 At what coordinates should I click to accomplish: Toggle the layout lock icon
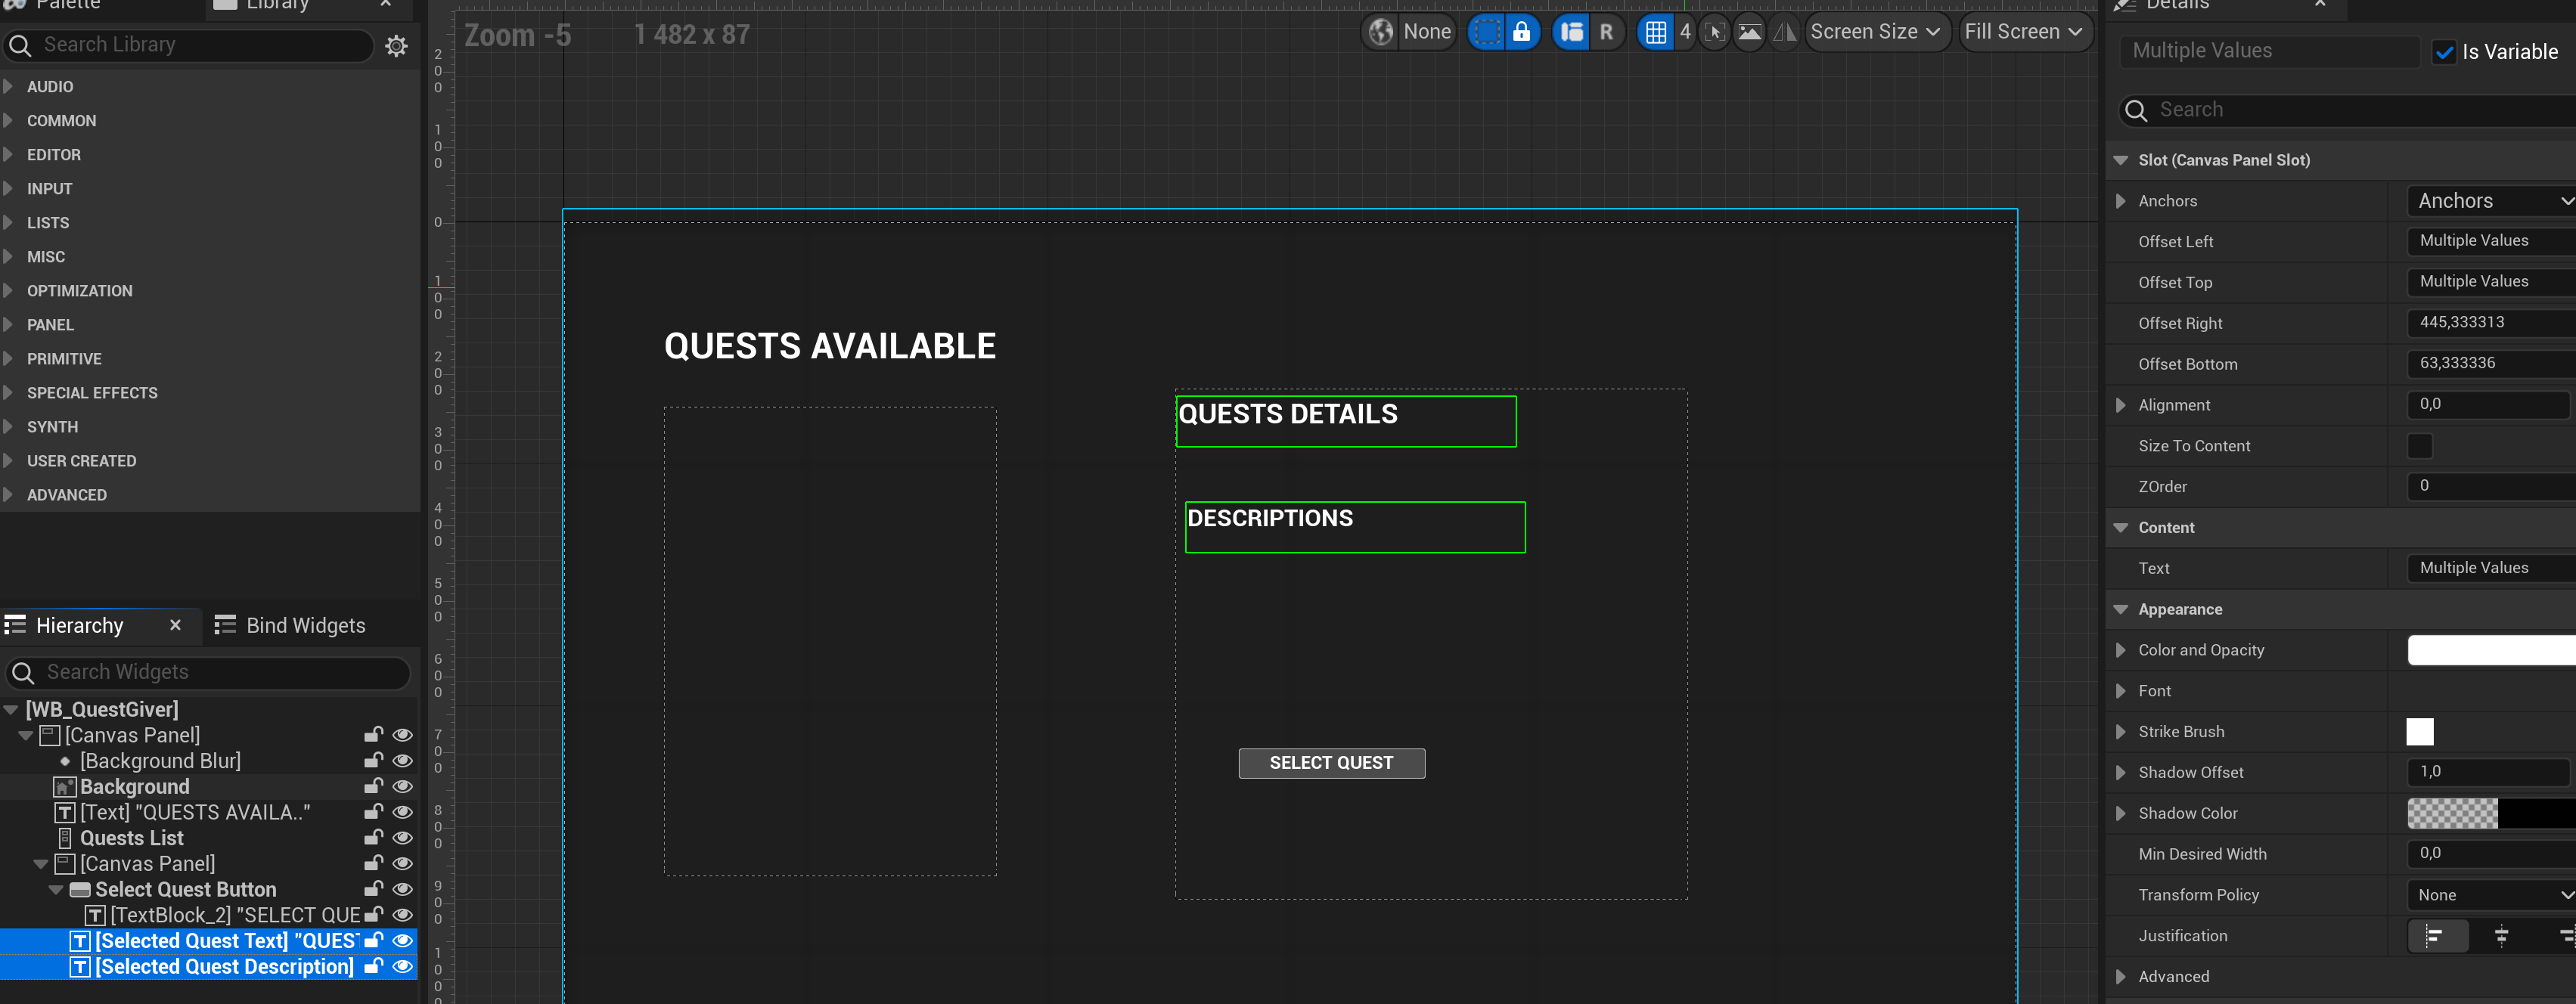click(1521, 32)
